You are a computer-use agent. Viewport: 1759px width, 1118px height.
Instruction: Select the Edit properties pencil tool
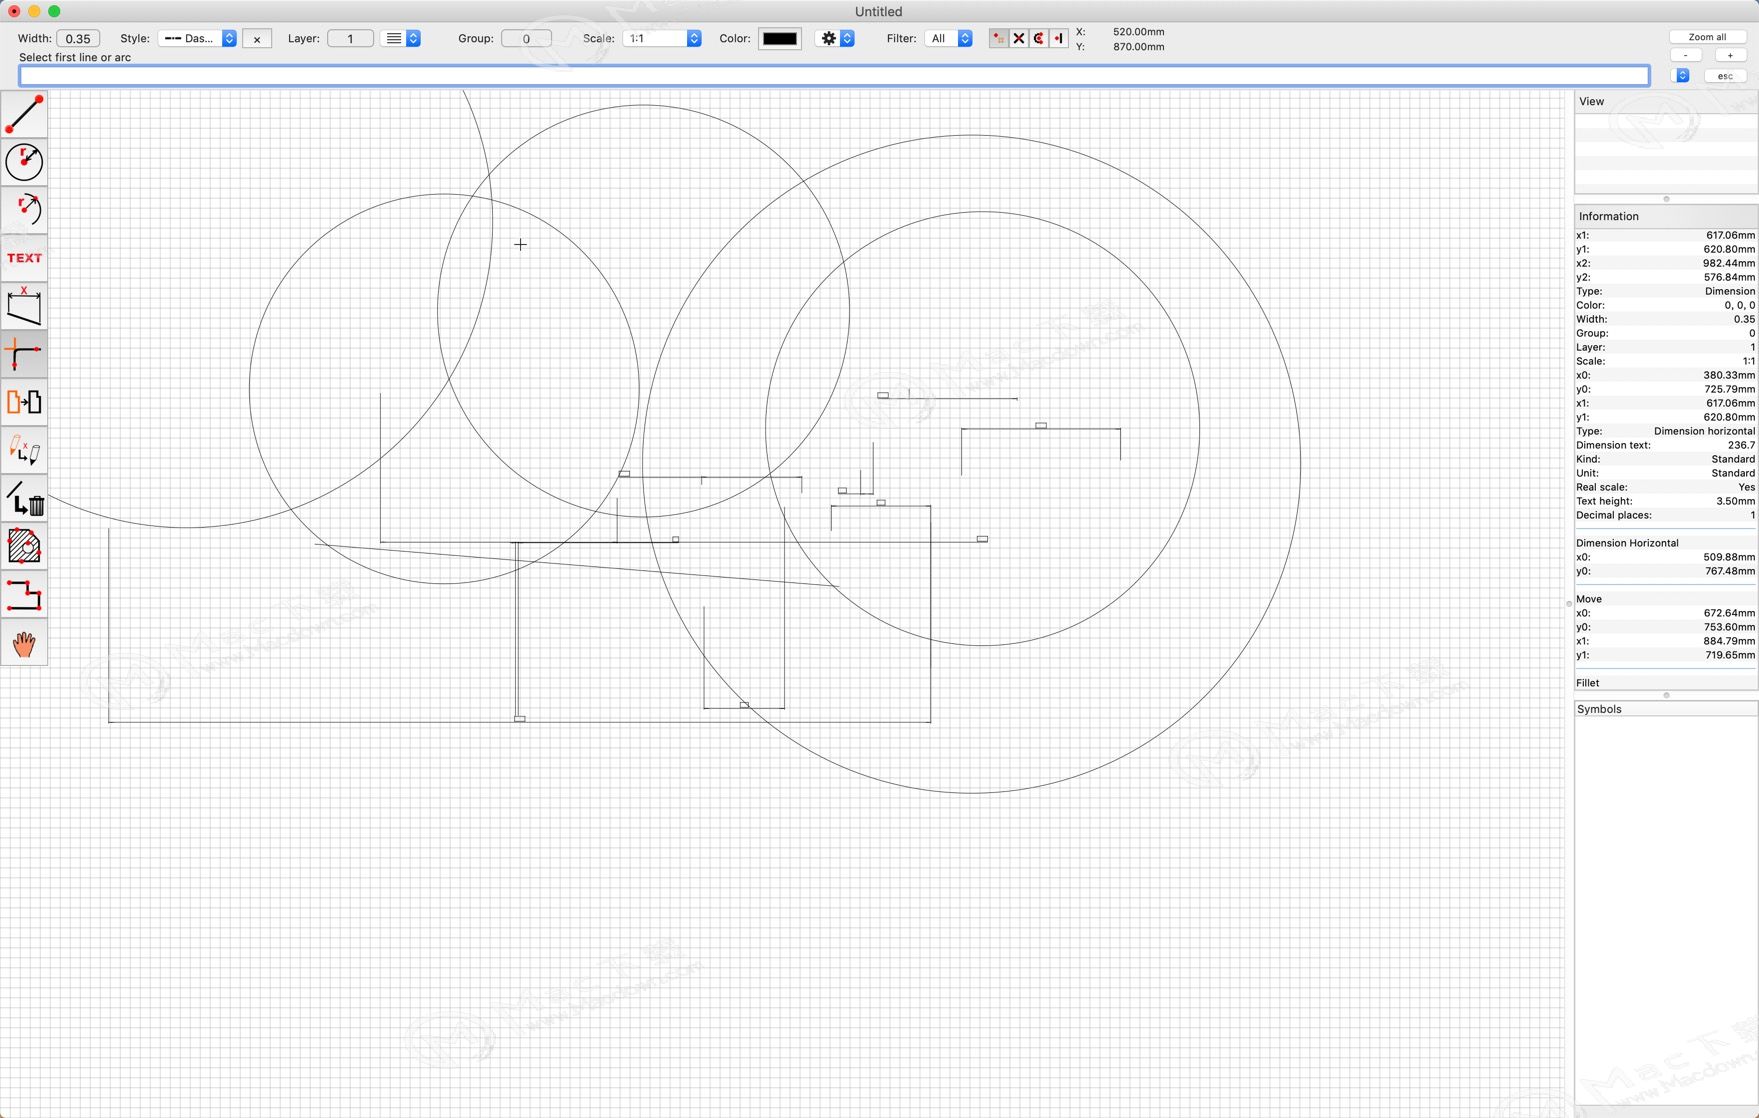pos(24,451)
